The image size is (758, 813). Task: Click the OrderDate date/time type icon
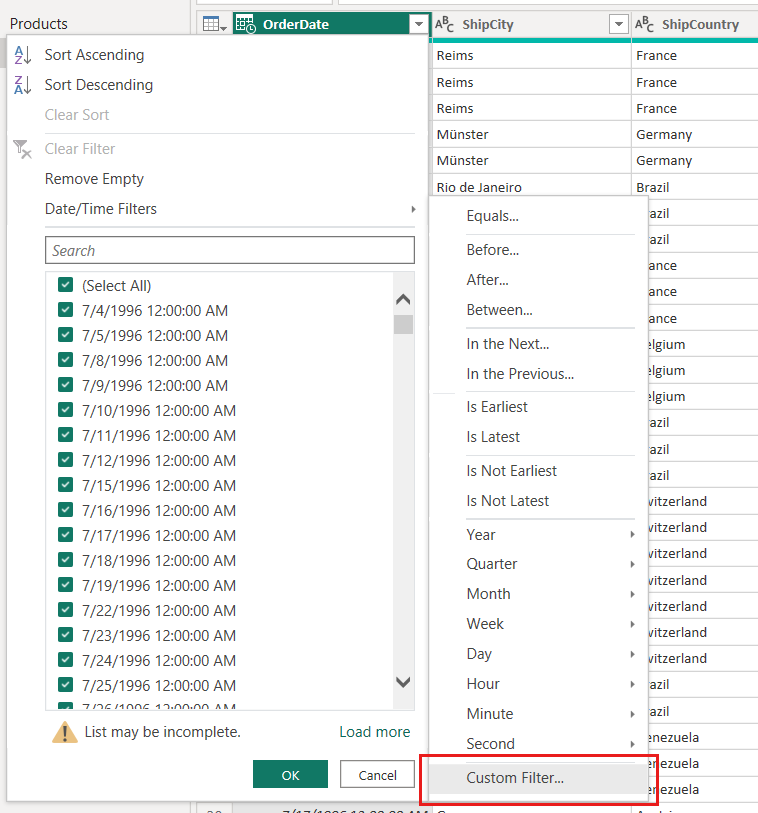pos(246,24)
